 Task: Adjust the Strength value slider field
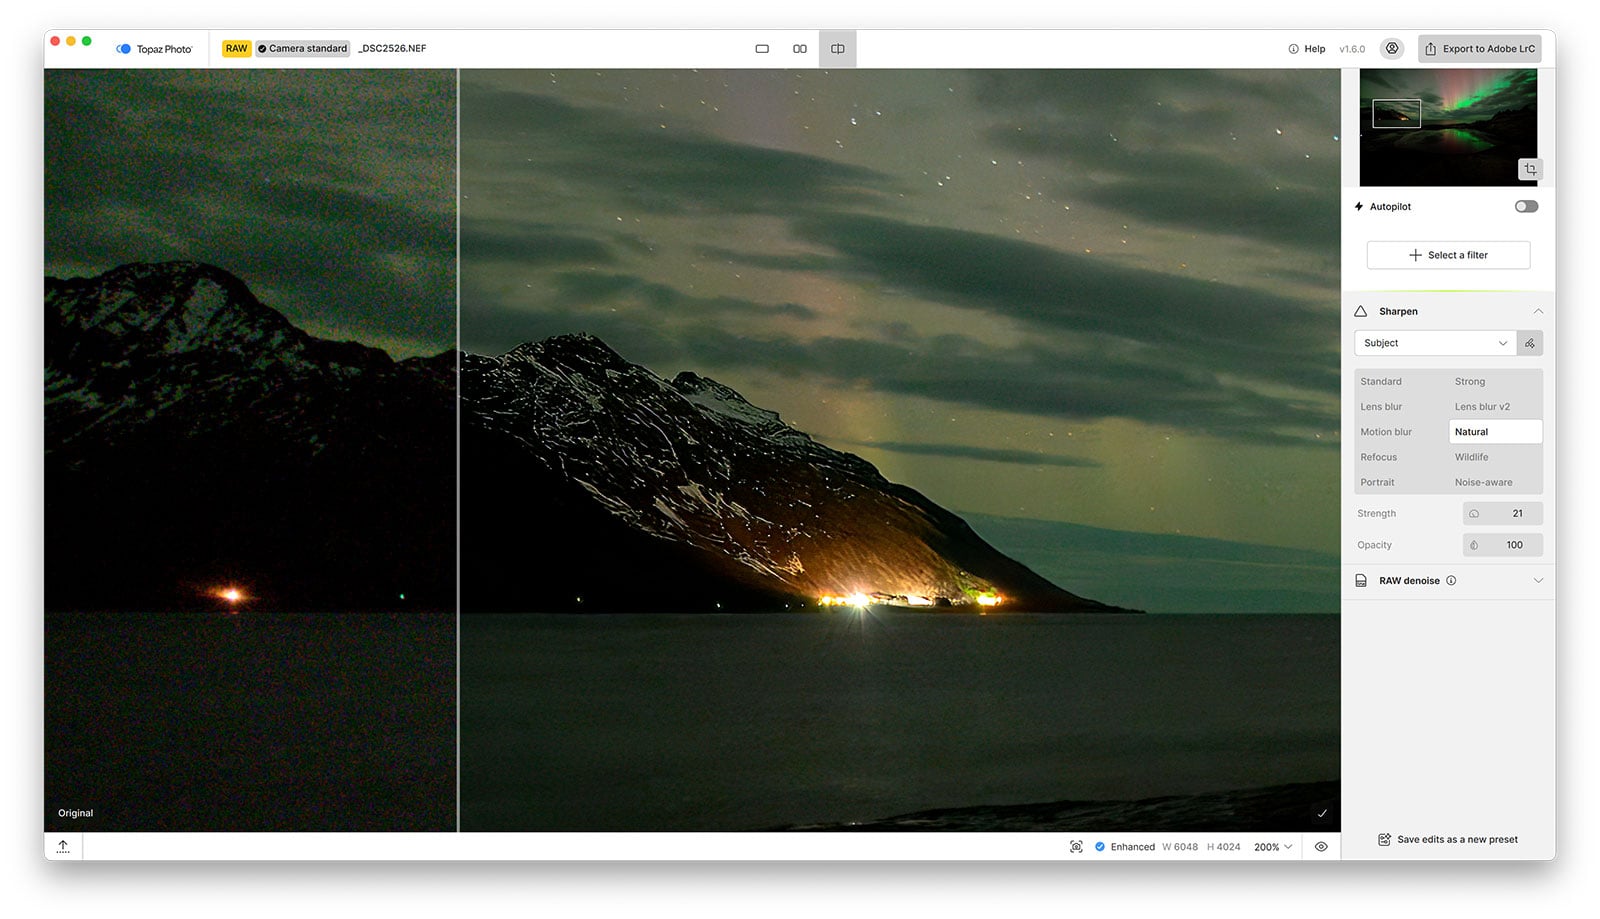pos(1502,513)
